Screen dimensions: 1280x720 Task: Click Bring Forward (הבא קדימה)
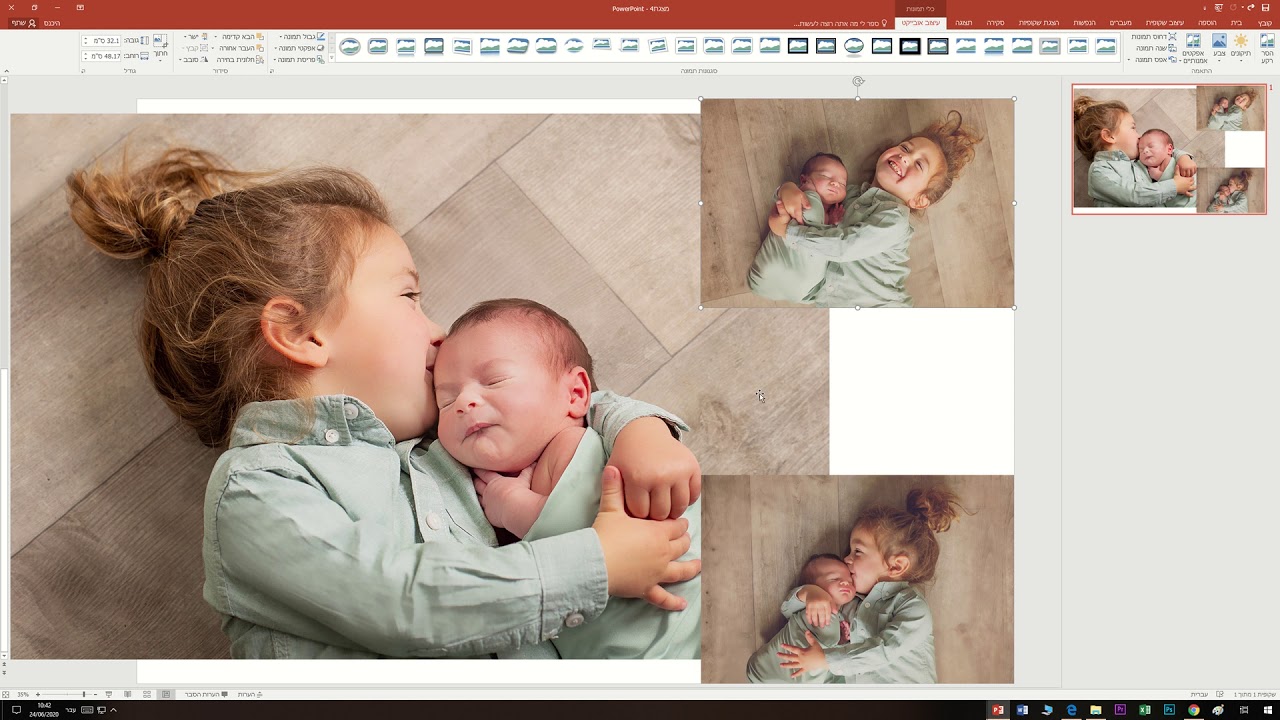[x=241, y=37]
